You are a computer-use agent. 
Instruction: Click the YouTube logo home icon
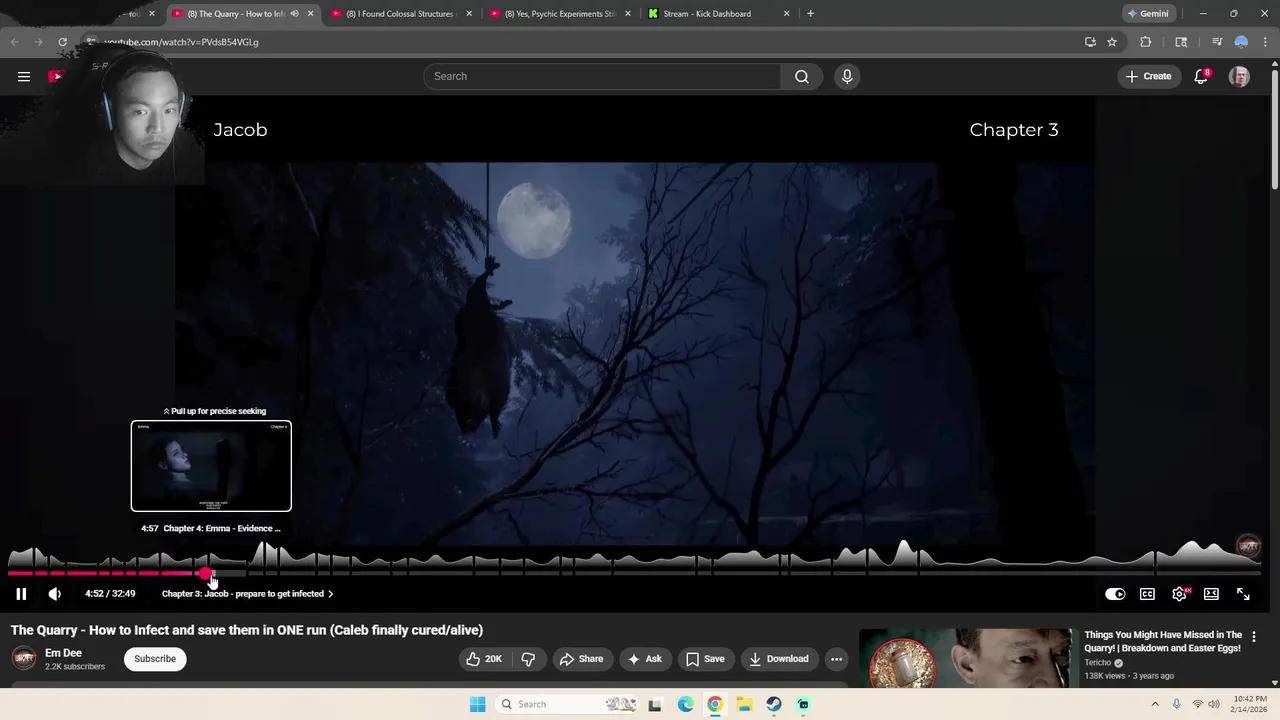(56, 76)
